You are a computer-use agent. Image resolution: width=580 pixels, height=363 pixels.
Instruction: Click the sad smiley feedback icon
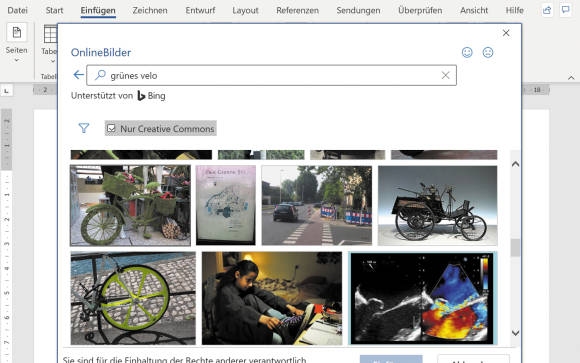(x=488, y=53)
